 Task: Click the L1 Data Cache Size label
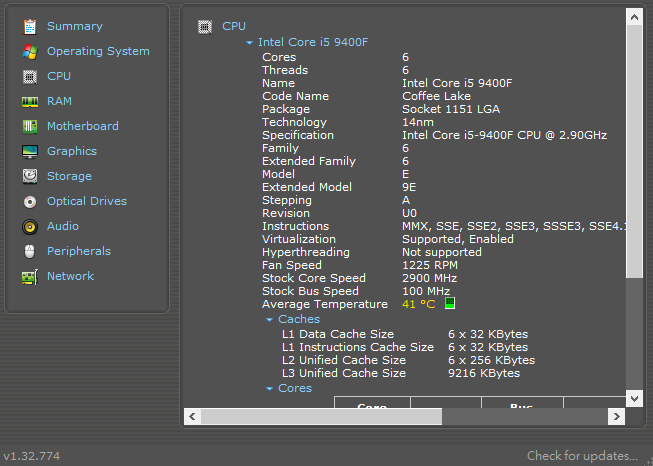click(337, 334)
